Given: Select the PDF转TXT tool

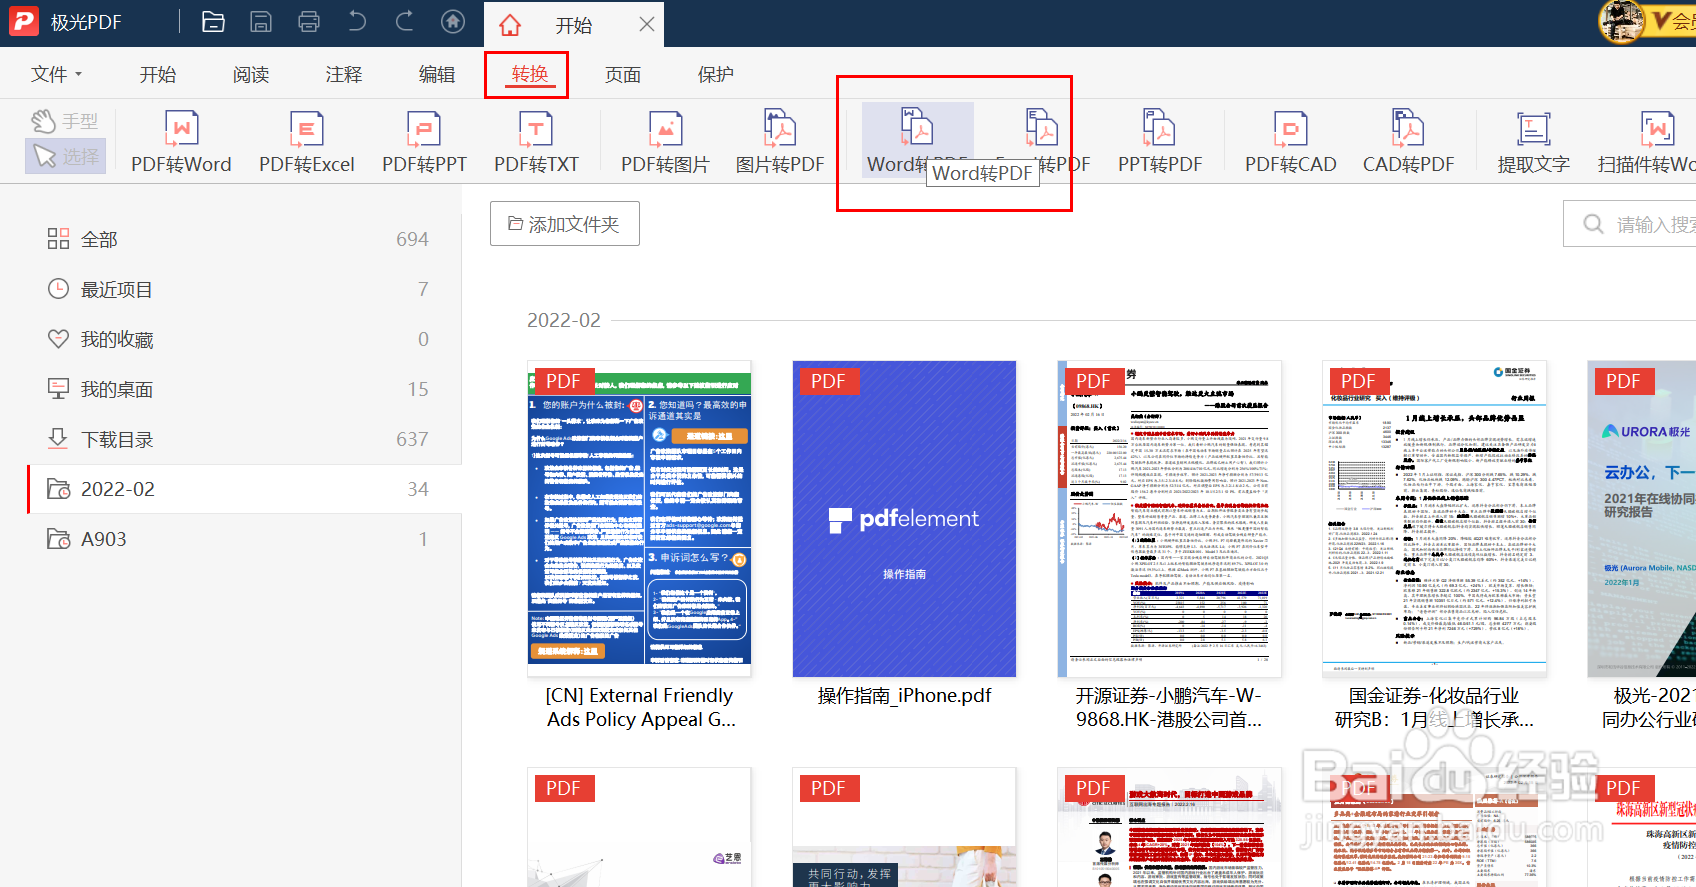Looking at the screenshot, I should click(536, 142).
